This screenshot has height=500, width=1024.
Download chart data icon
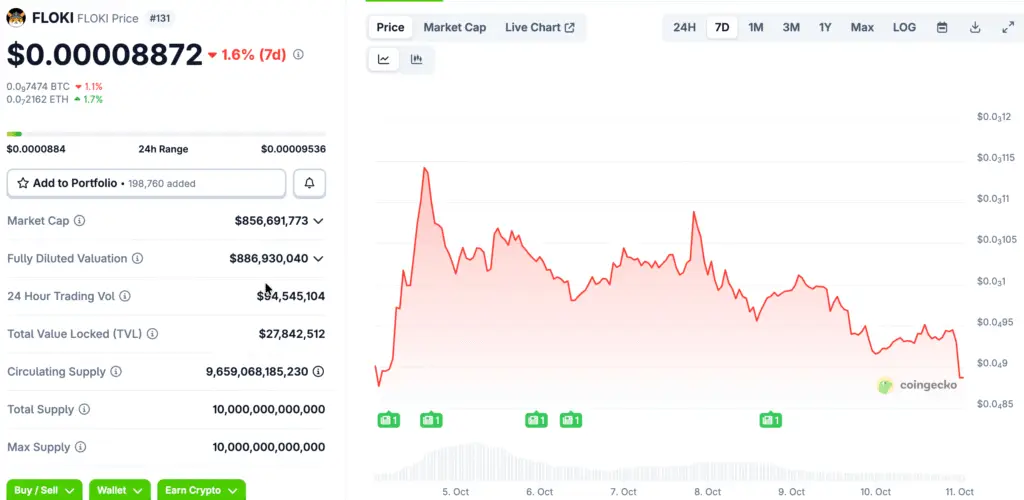point(975,27)
